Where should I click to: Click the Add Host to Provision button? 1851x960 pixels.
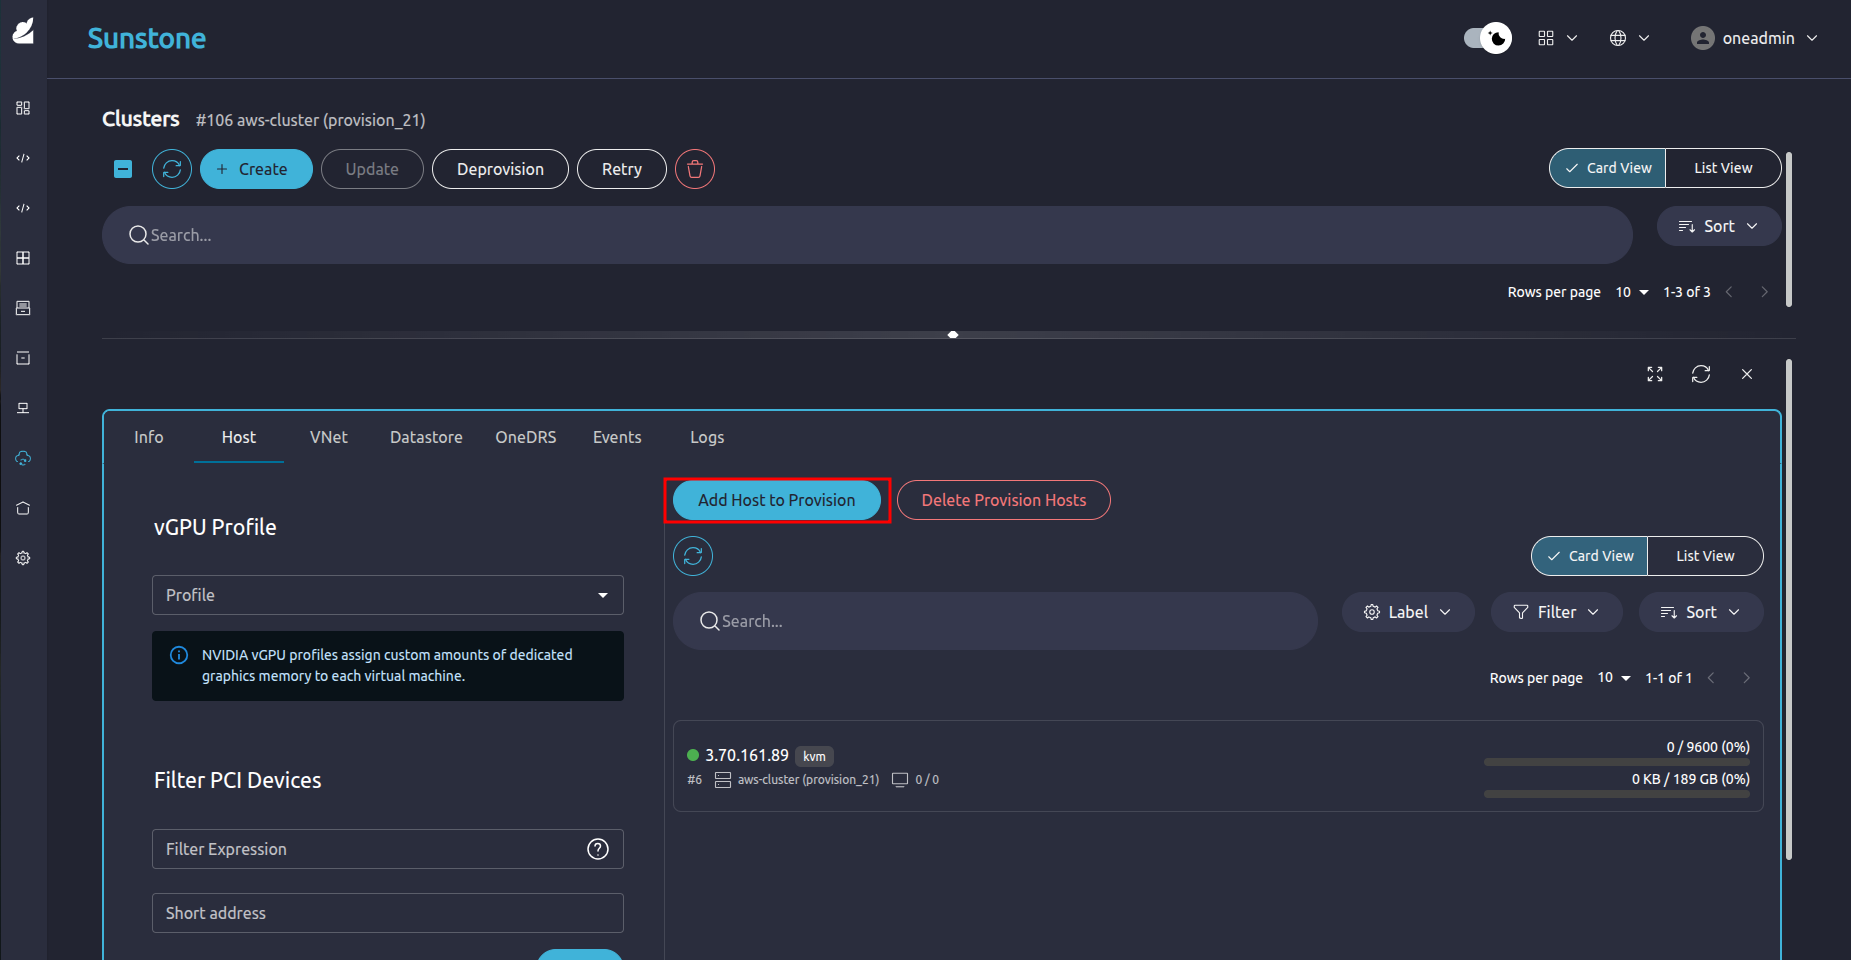pos(776,500)
